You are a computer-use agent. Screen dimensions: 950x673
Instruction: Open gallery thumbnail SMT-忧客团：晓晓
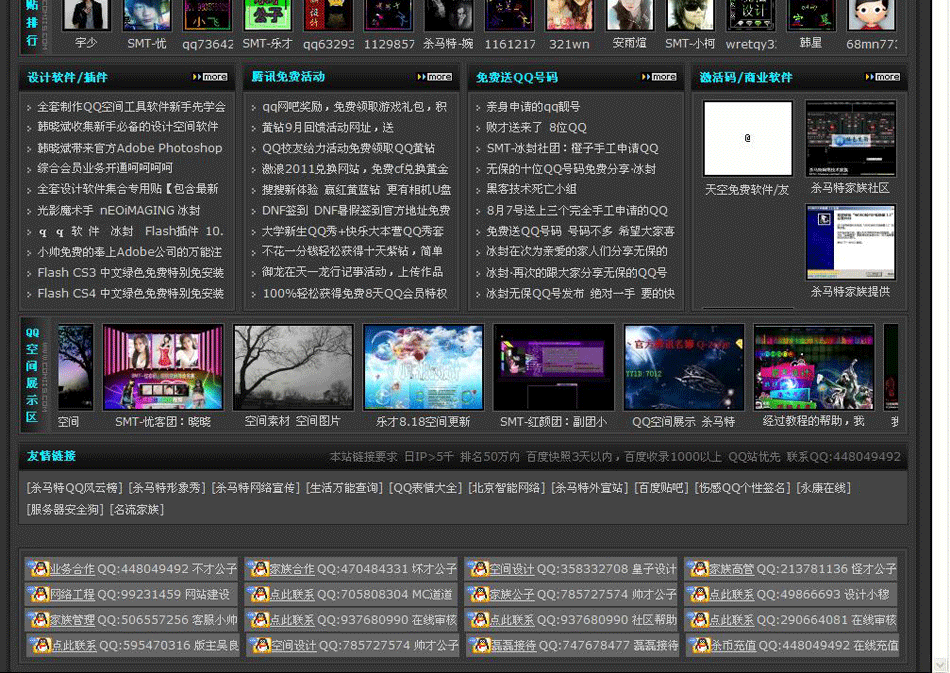pyautogui.click(x=163, y=367)
